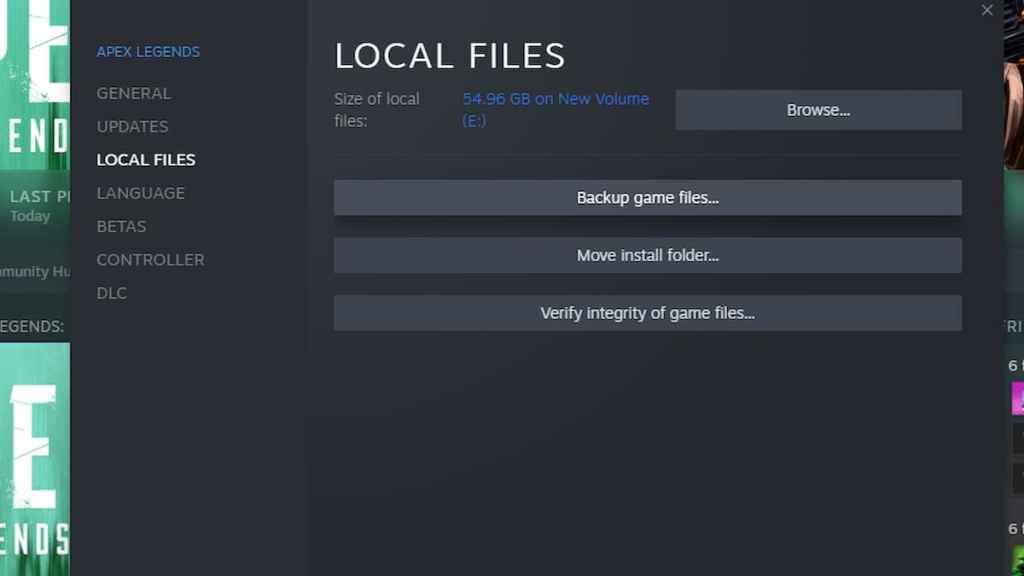Open the Controller tab
The image size is (1024, 576).
[150, 260]
